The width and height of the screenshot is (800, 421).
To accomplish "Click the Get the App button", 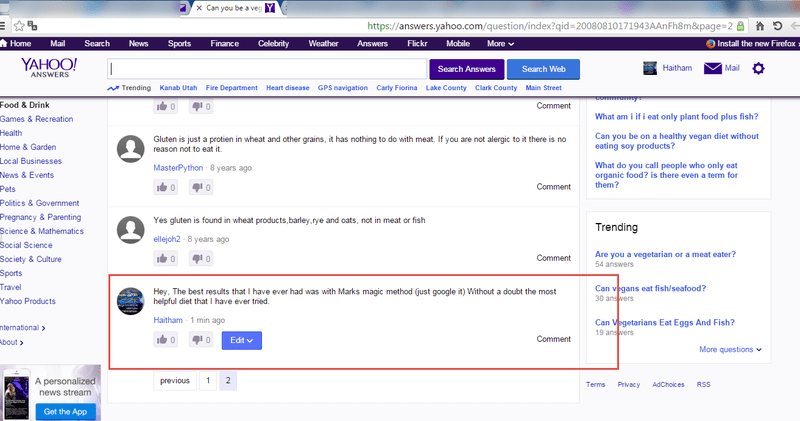I will coord(65,412).
